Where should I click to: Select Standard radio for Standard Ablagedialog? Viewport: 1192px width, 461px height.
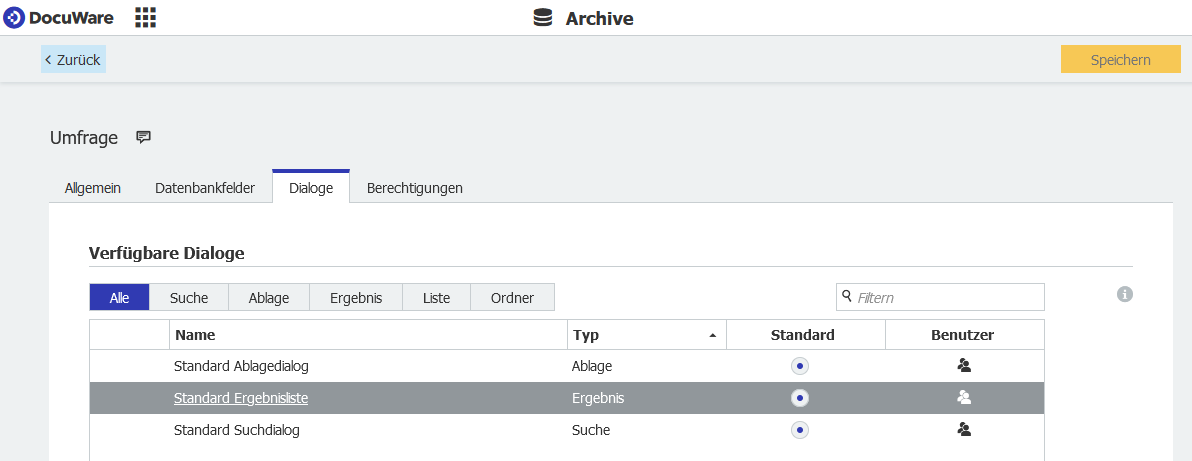tap(800, 366)
